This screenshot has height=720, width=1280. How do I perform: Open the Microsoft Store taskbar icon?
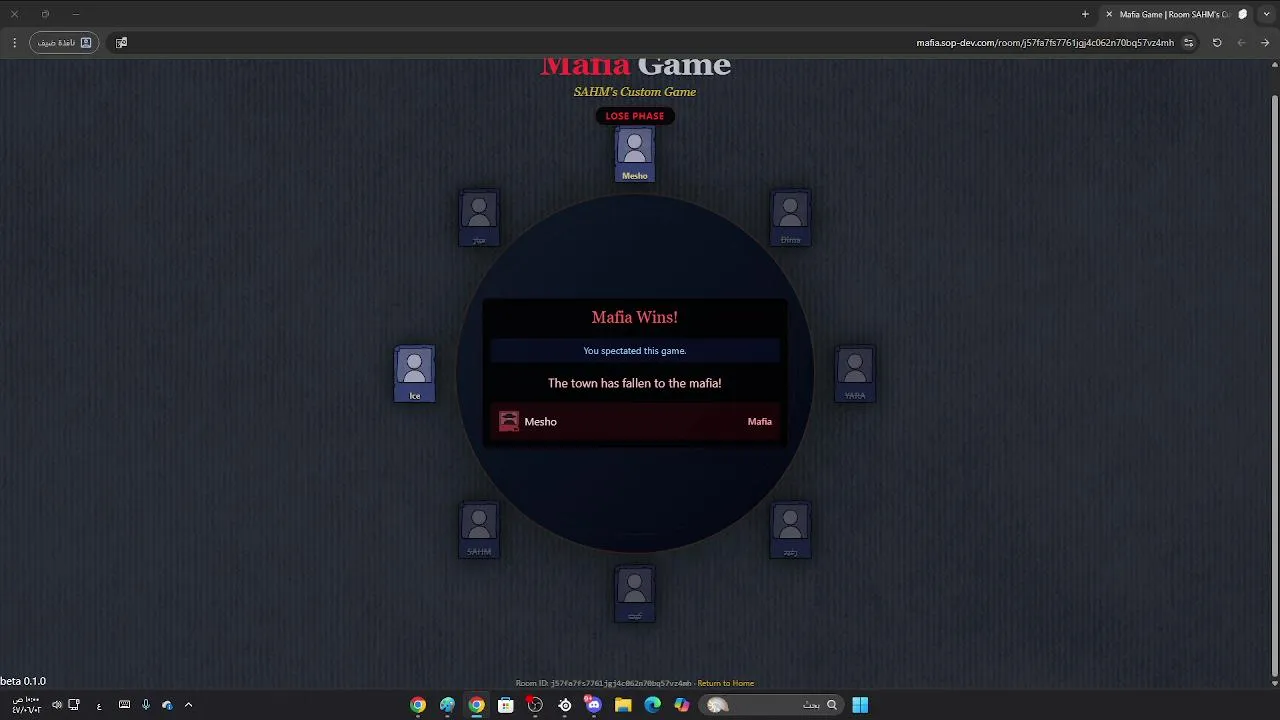(x=506, y=705)
